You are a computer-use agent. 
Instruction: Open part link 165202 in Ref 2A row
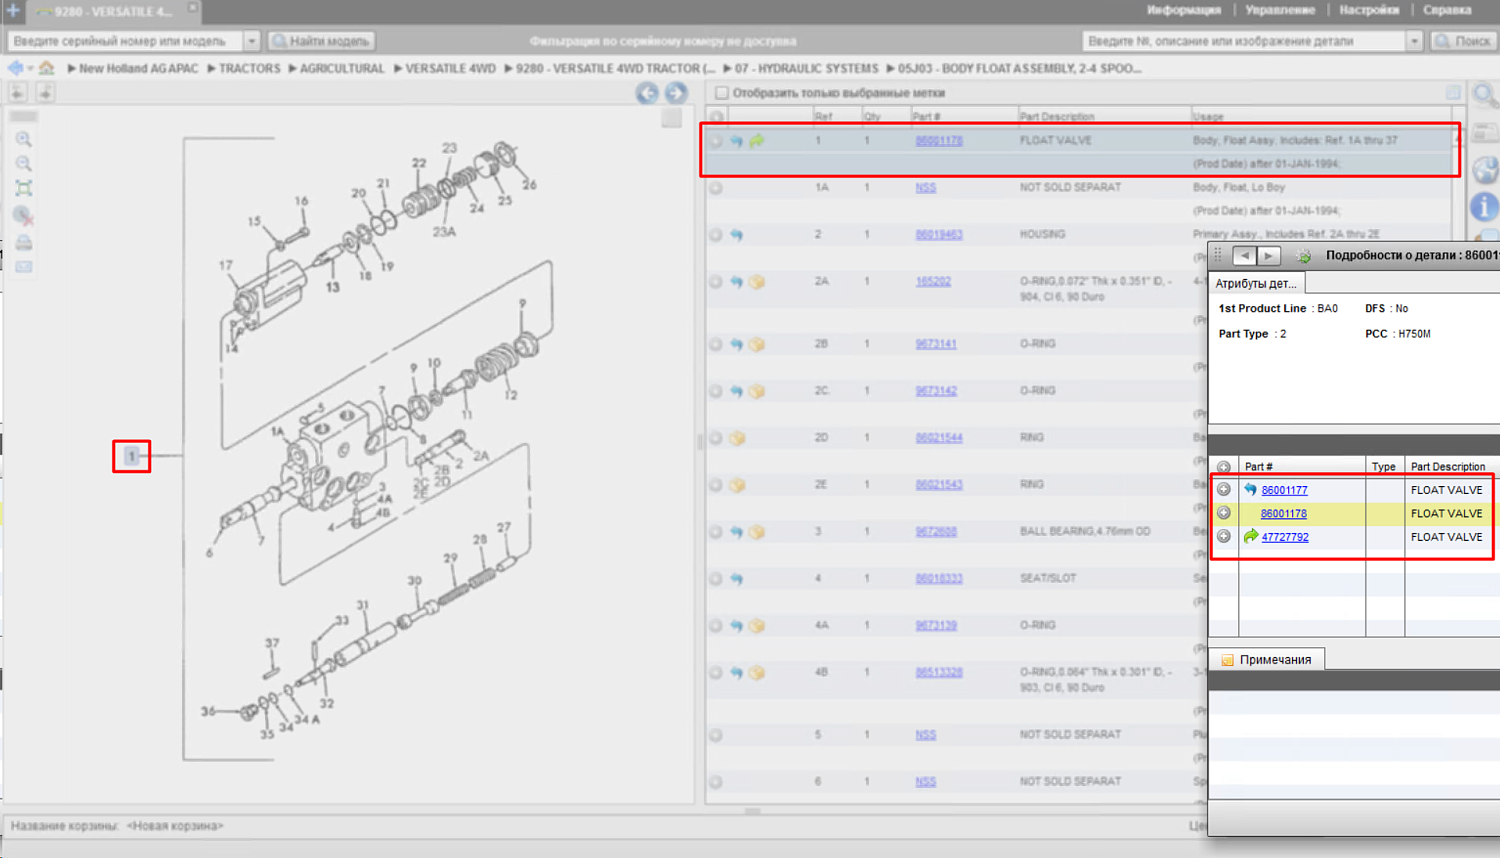click(x=933, y=282)
